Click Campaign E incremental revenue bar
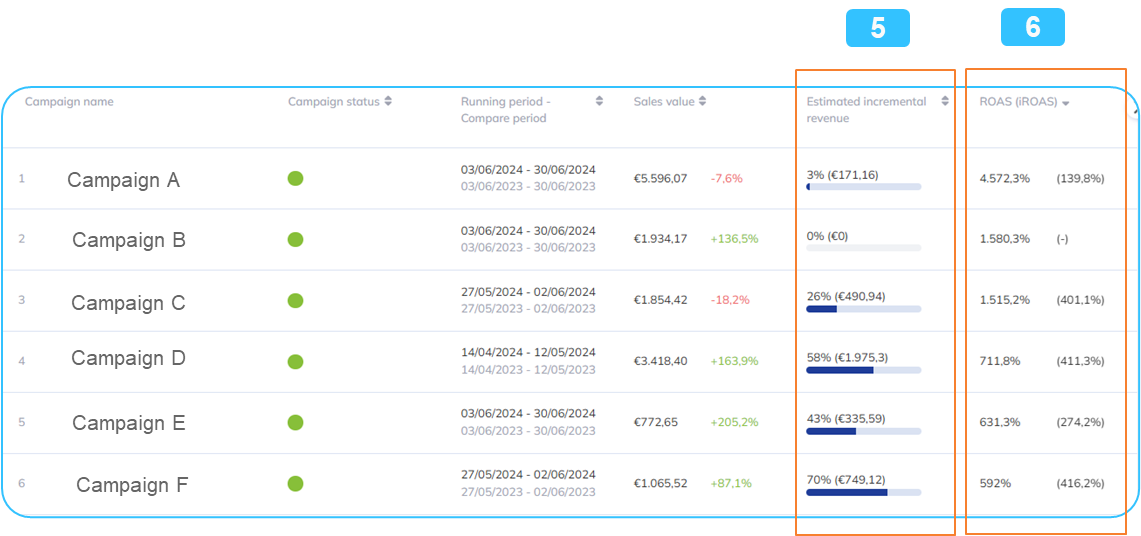This screenshot has height=536, width=1141. pos(864,431)
